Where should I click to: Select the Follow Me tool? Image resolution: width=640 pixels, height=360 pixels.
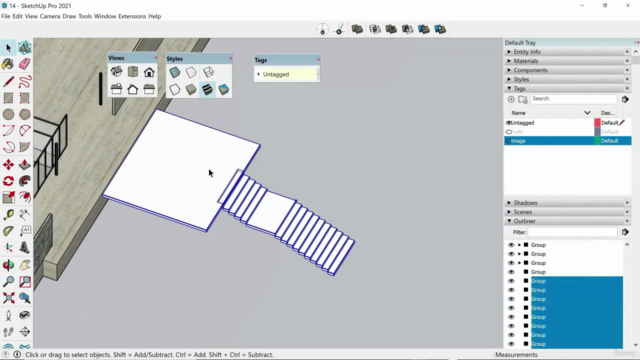point(24,181)
